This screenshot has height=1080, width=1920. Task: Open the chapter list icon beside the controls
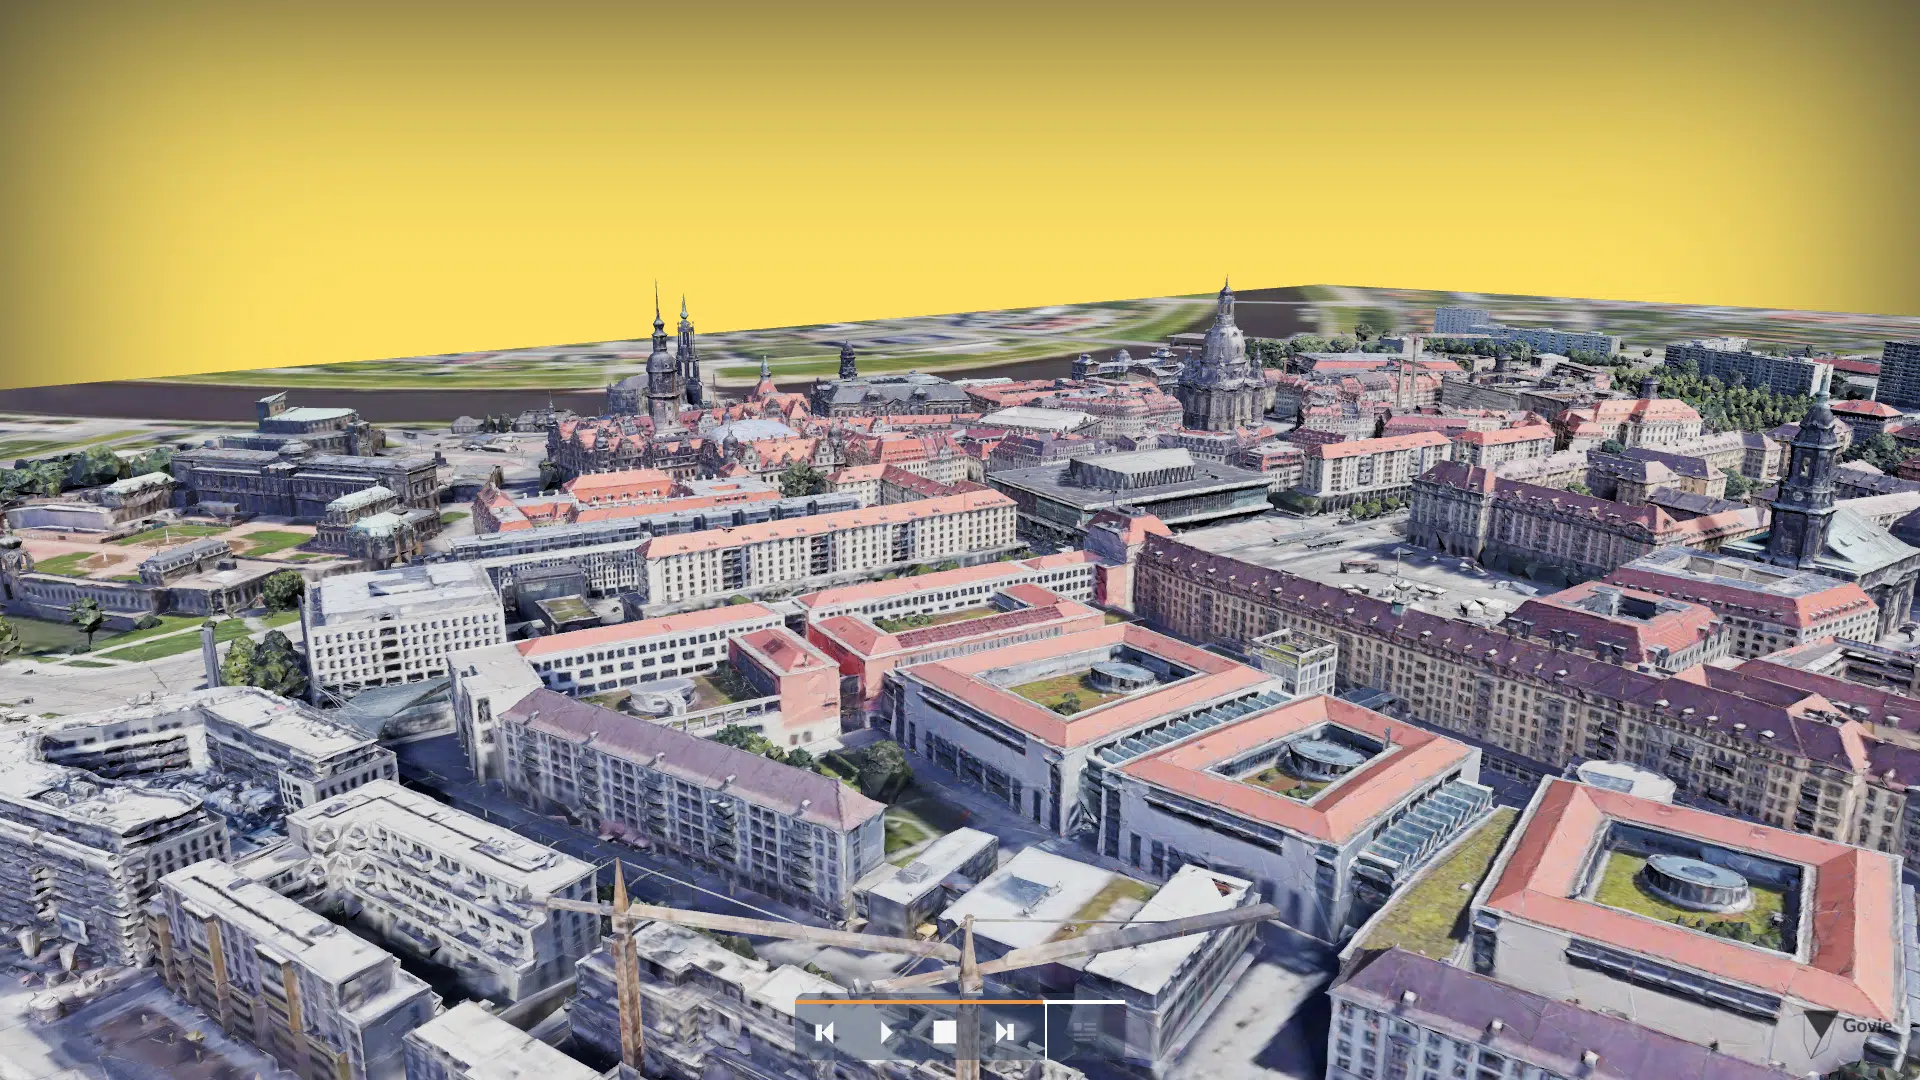(1083, 1030)
